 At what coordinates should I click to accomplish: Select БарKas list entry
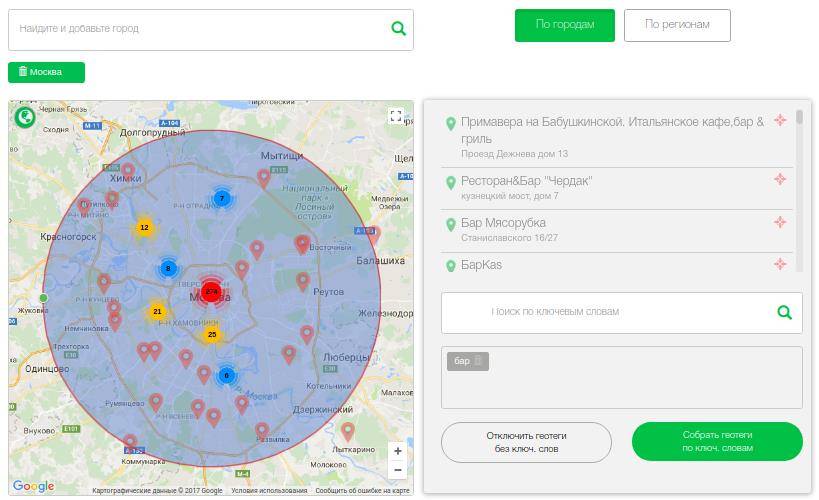pyautogui.click(x=617, y=263)
